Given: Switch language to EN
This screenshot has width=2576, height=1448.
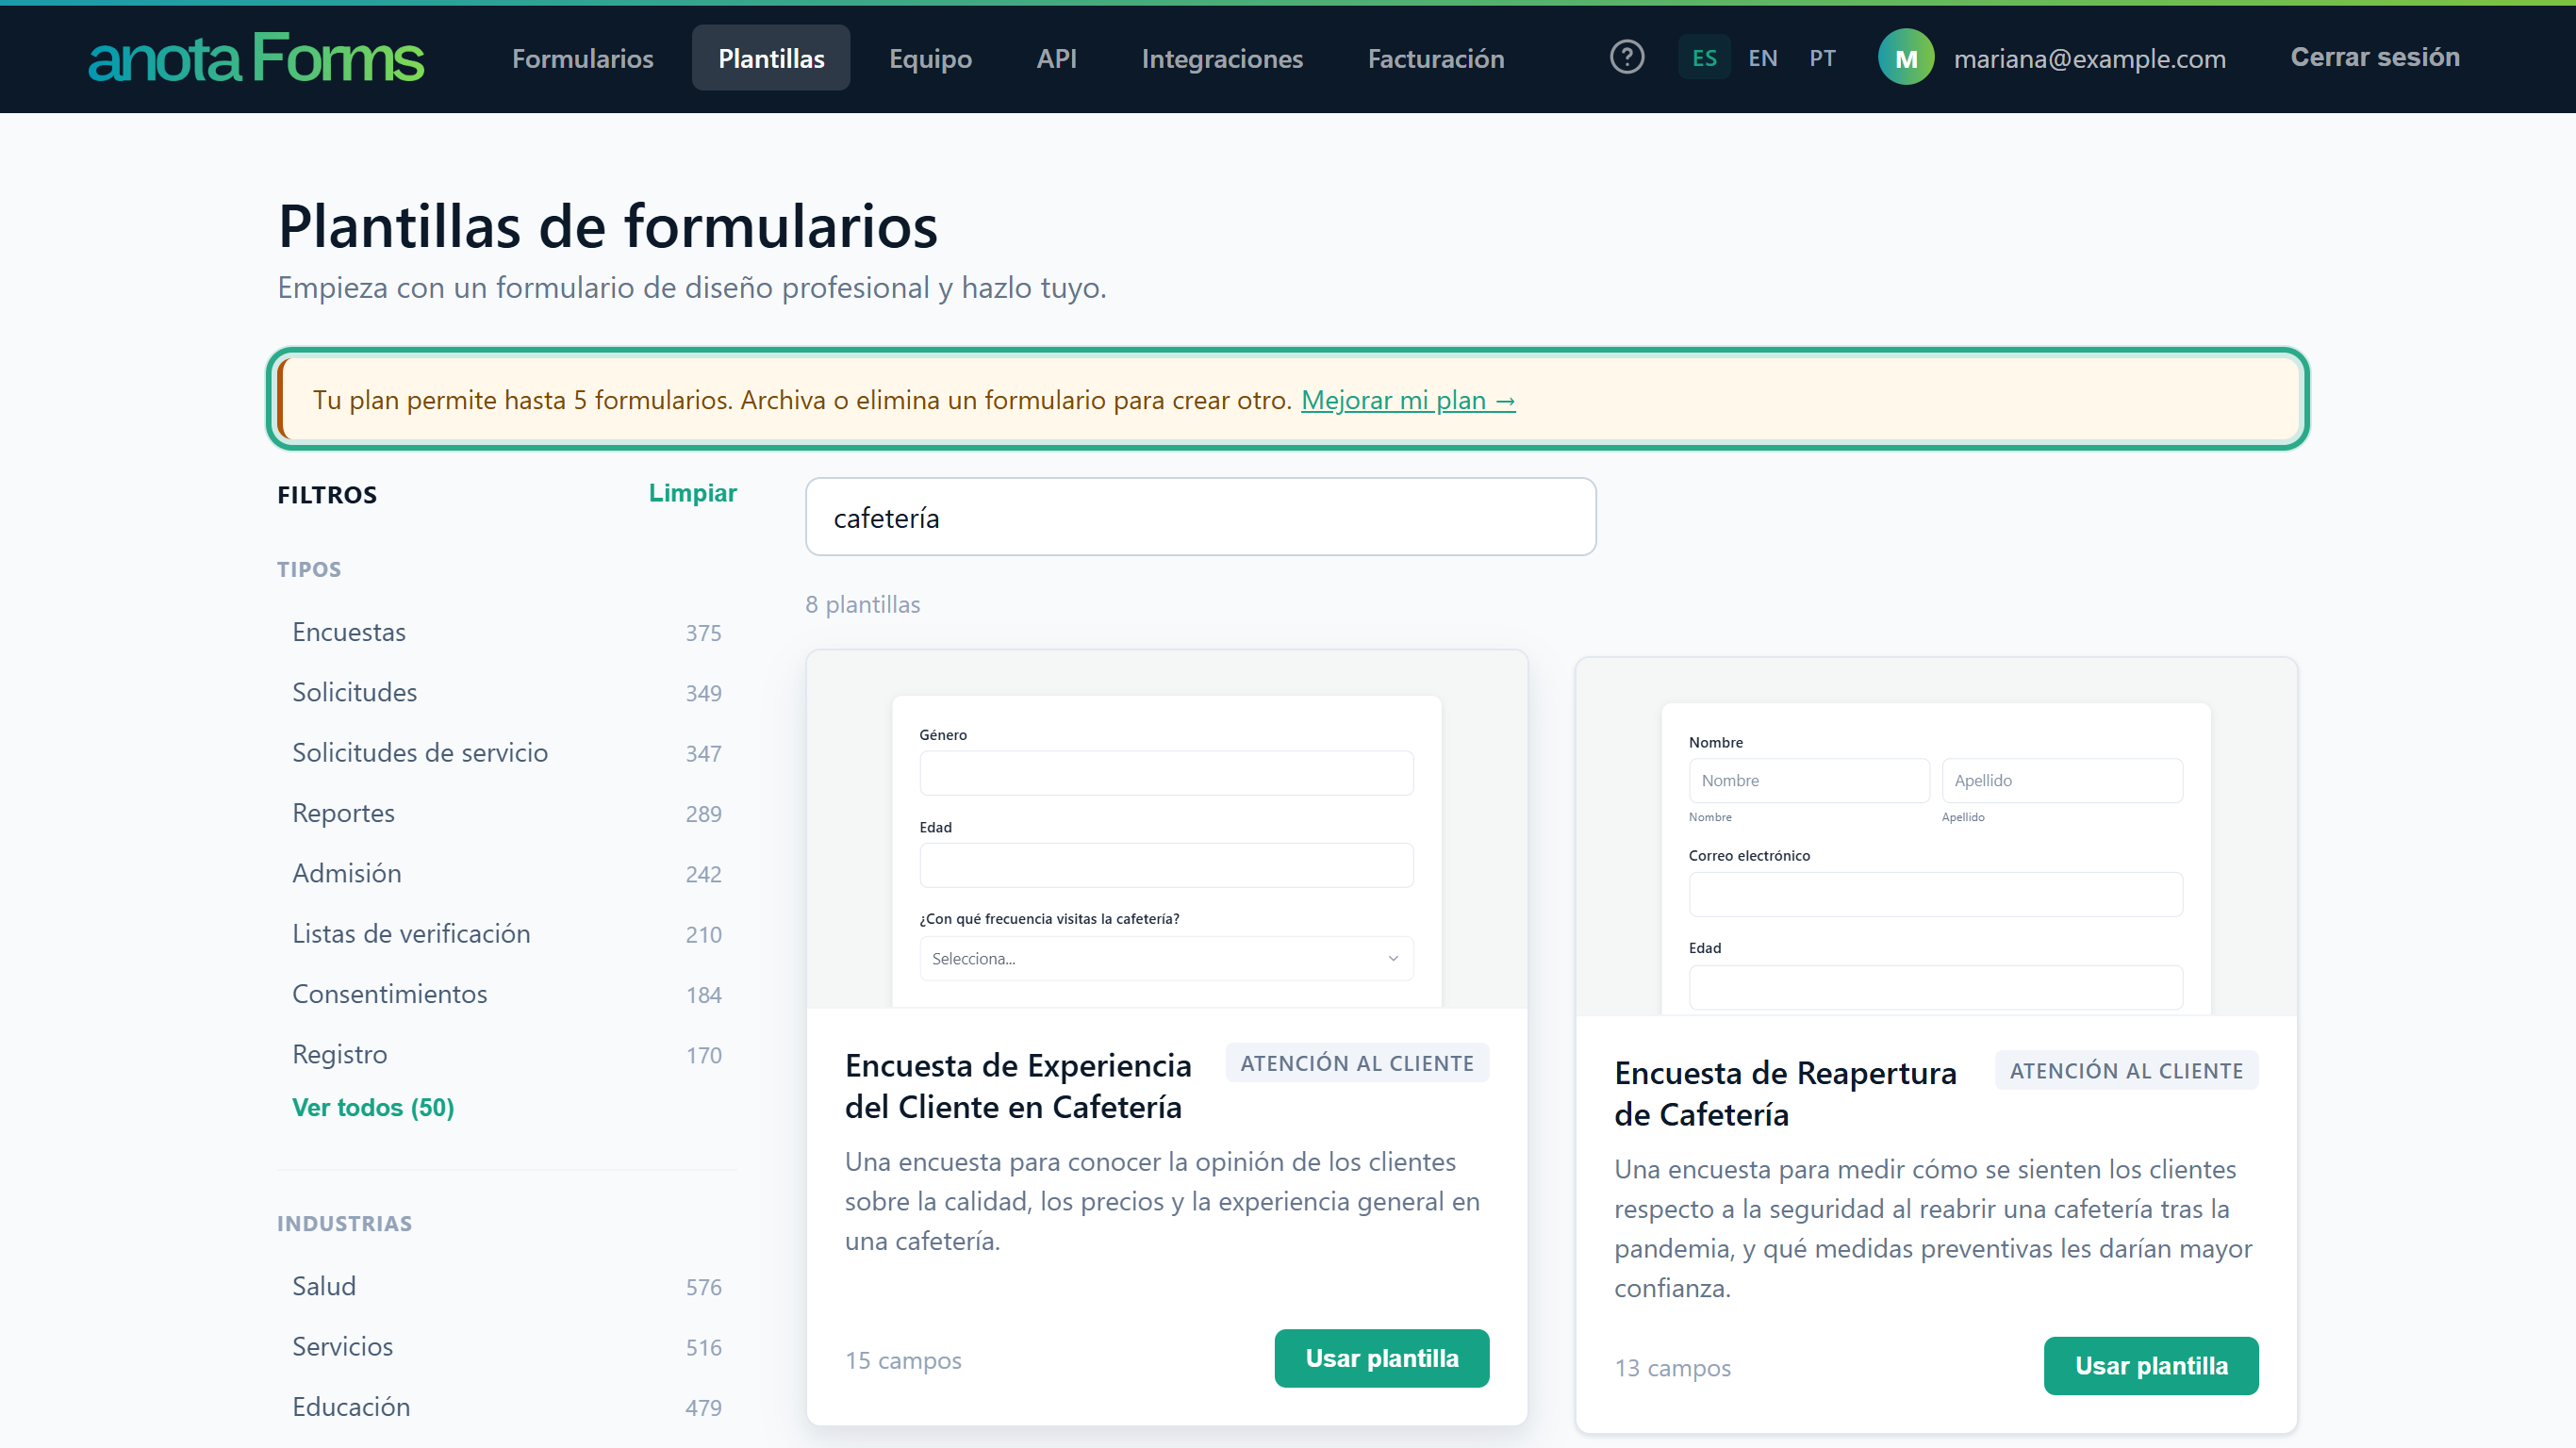Looking at the screenshot, I should pos(1763,58).
